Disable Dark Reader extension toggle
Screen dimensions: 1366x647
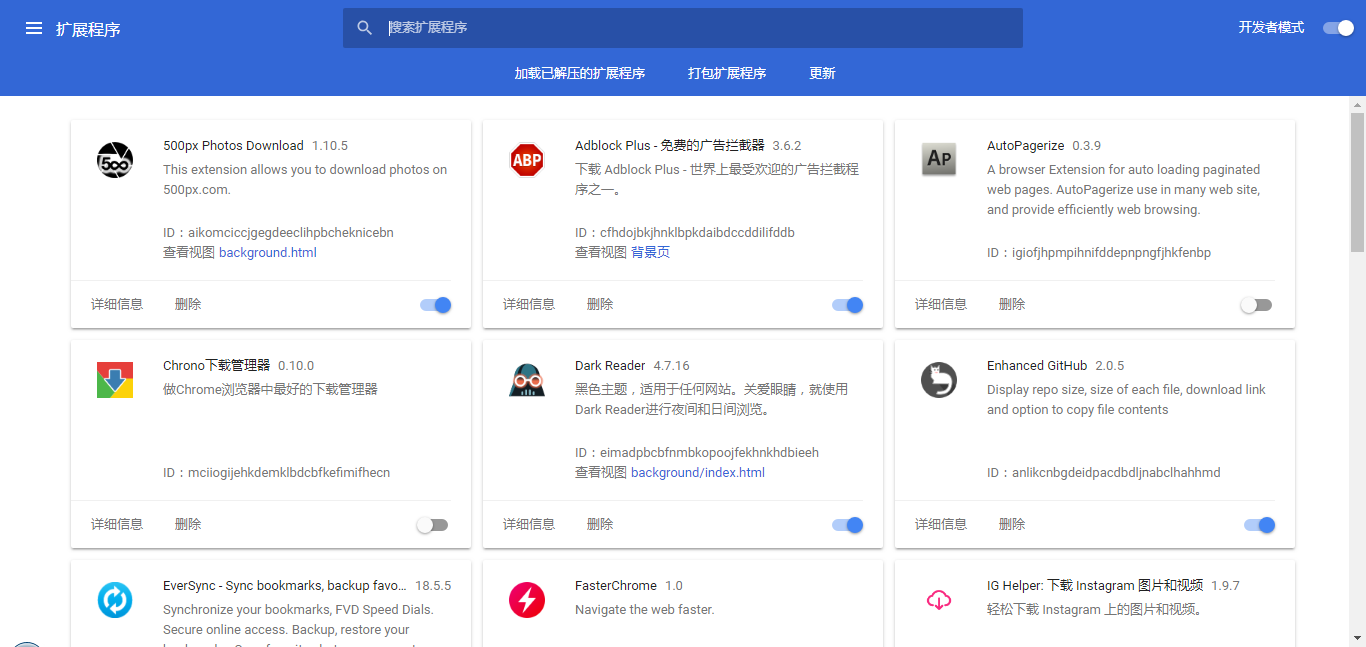(x=848, y=525)
